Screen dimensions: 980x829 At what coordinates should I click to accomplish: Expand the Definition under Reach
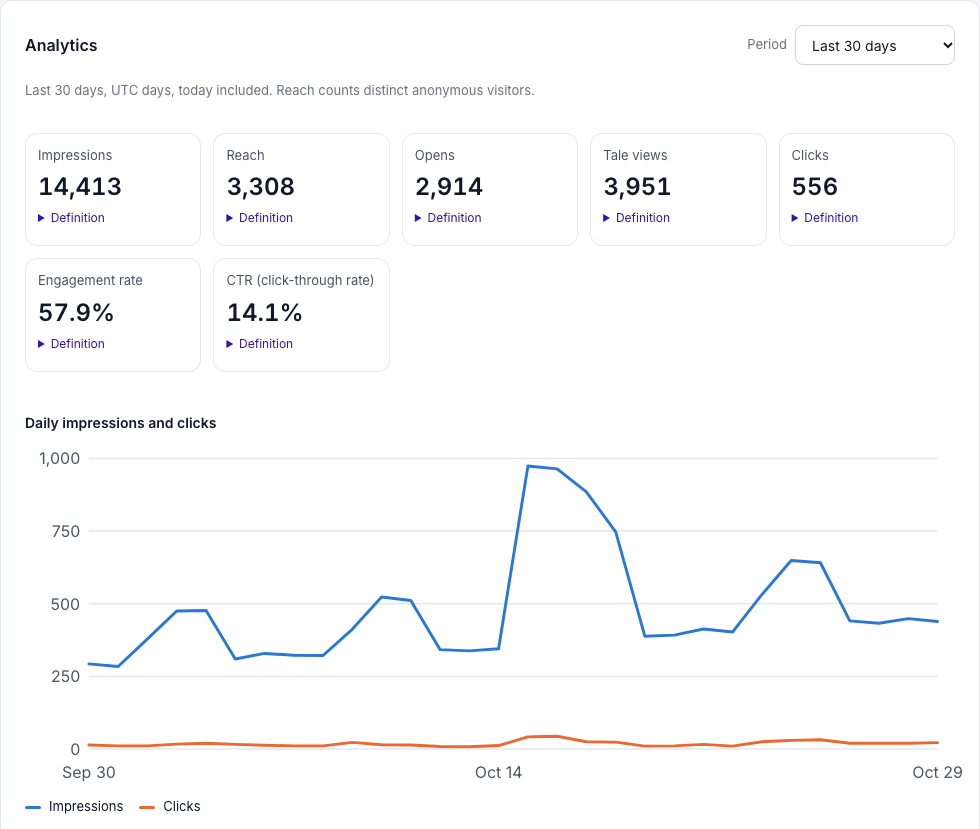259,218
